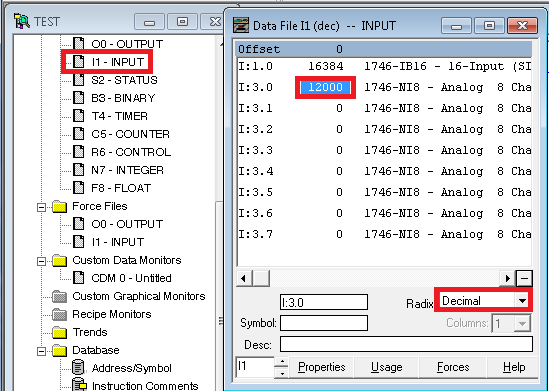Click the Symbol input field
Screen dimensions: 549x391
(x=324, y=323)
